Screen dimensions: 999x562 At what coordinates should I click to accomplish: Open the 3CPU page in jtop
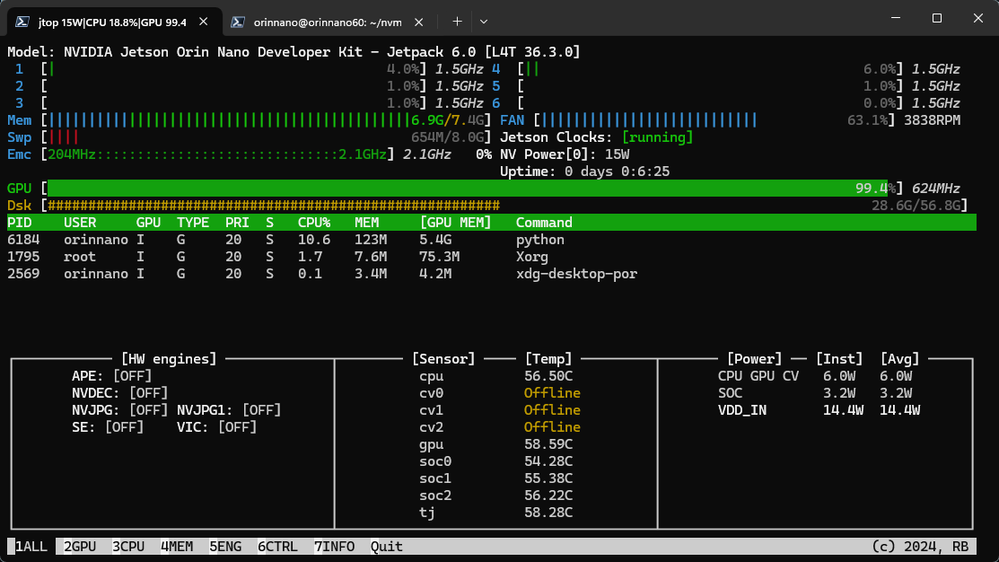128,547
